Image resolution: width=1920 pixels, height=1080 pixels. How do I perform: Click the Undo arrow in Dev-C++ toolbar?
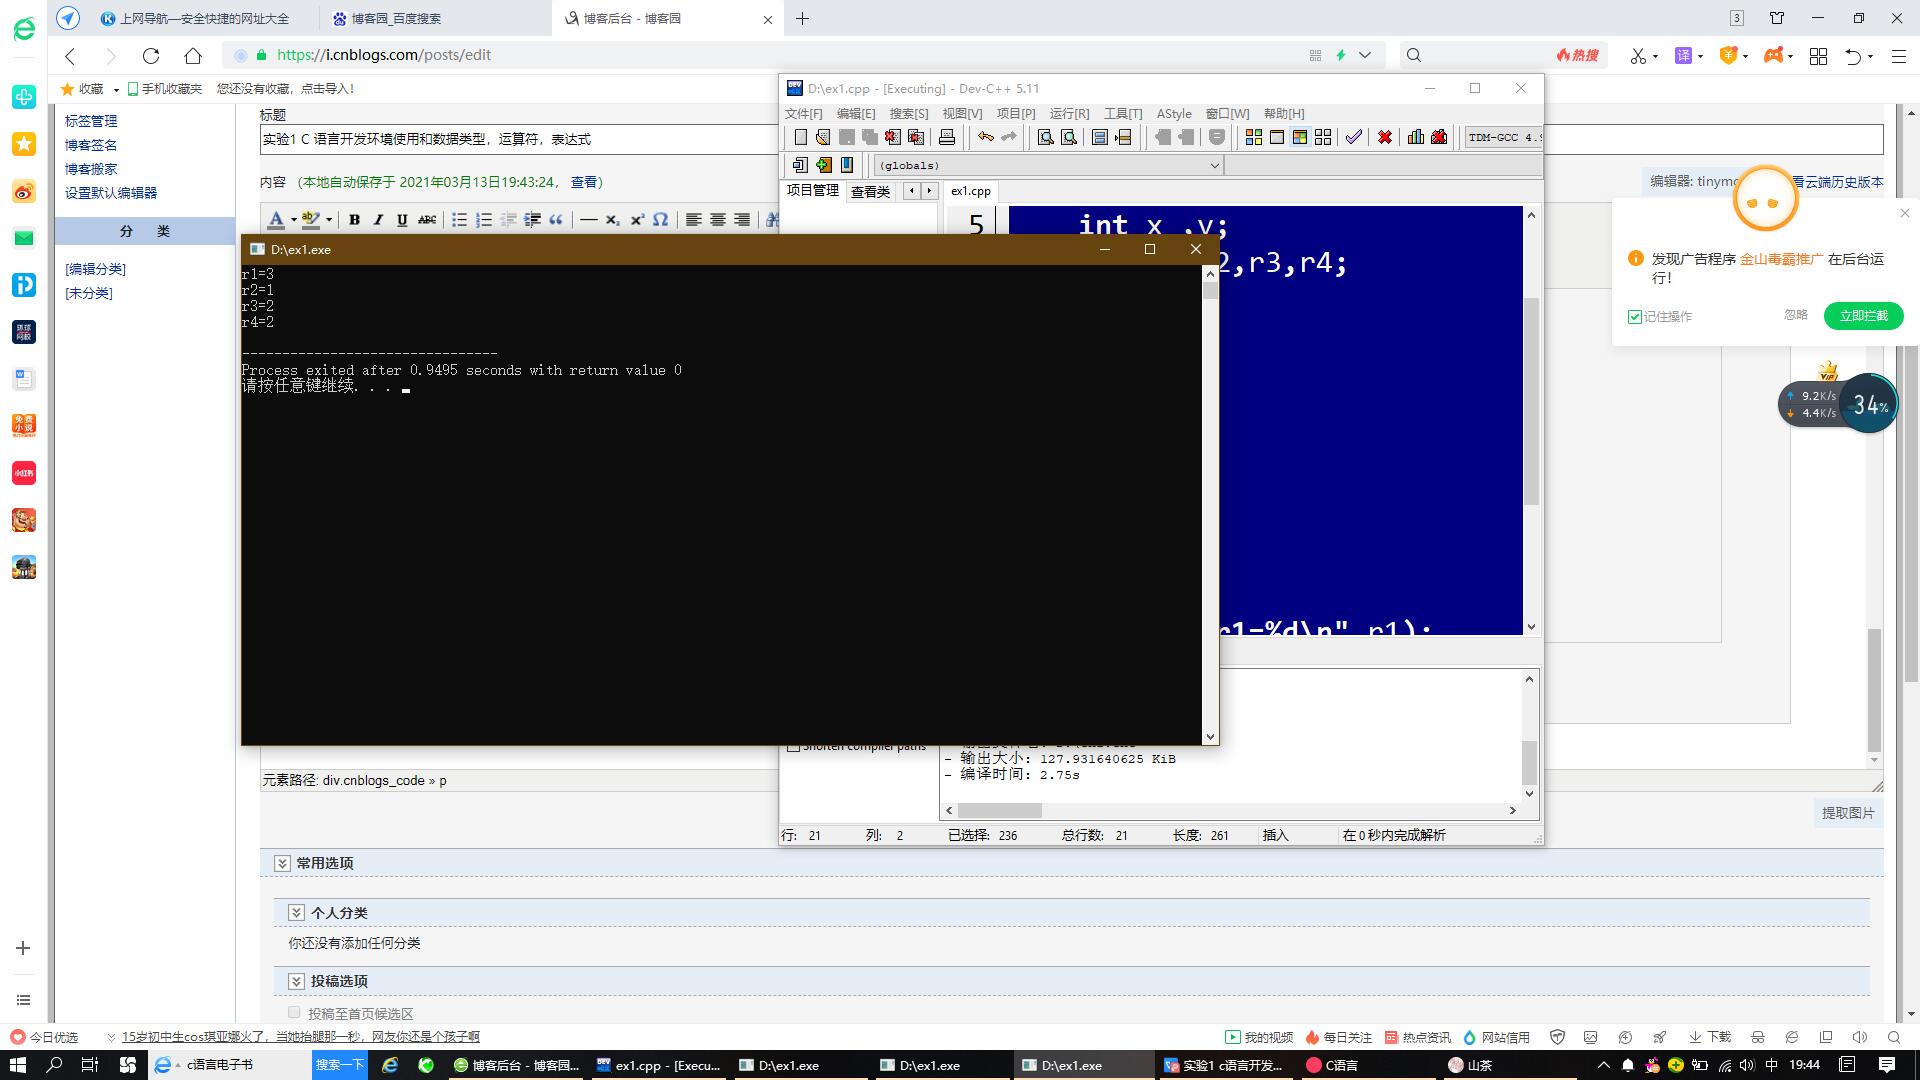(x=986, y=137)
